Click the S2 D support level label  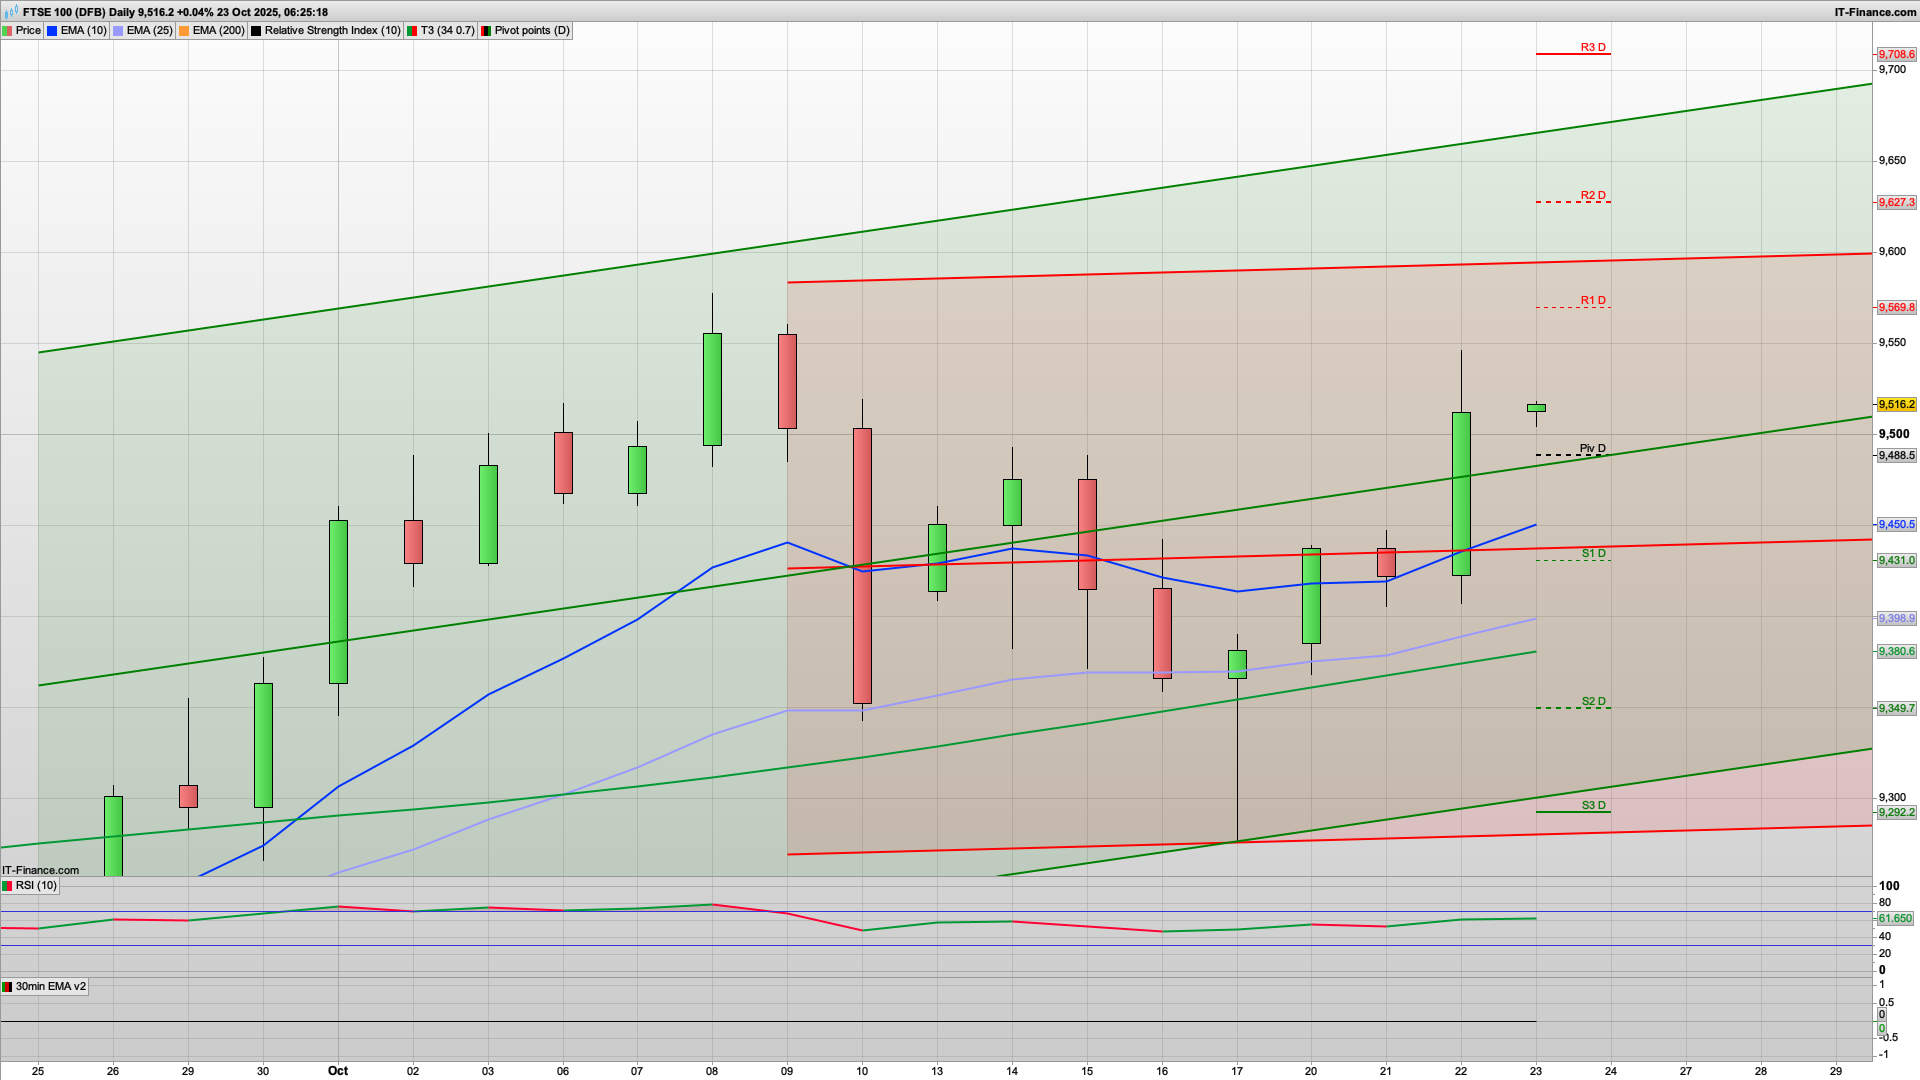[x=1593, y=701]
